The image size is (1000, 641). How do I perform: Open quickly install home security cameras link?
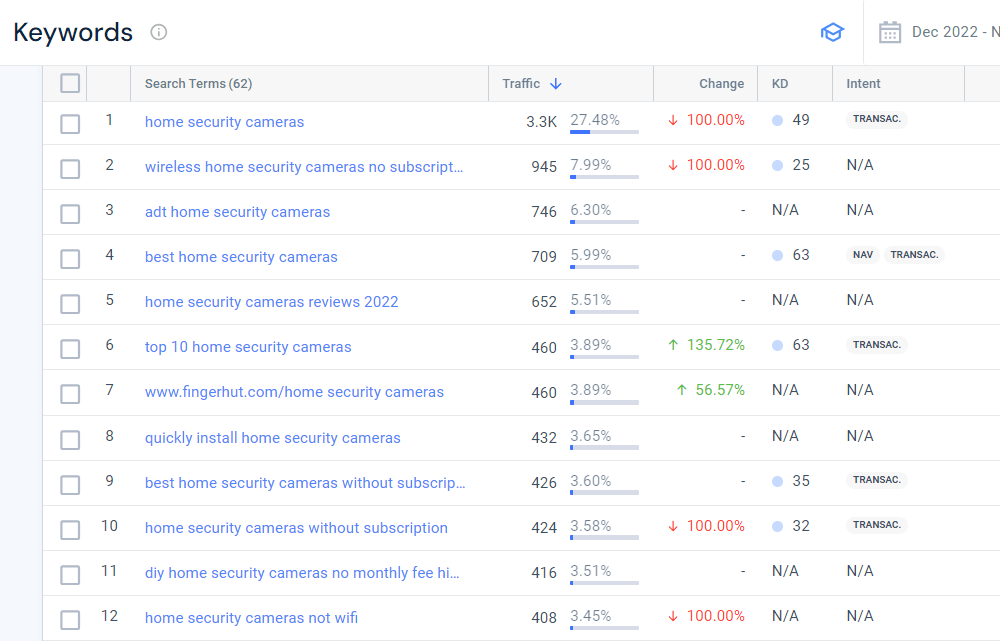[272, 438]
